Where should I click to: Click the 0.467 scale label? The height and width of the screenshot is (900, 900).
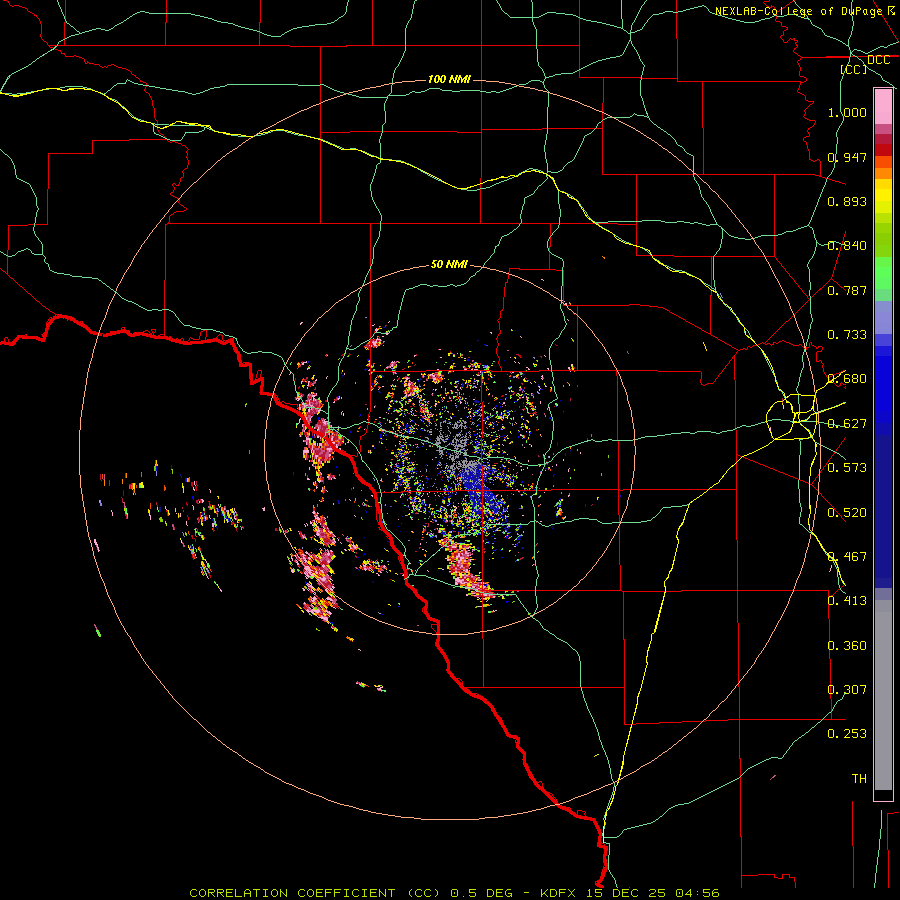point(847,557)
